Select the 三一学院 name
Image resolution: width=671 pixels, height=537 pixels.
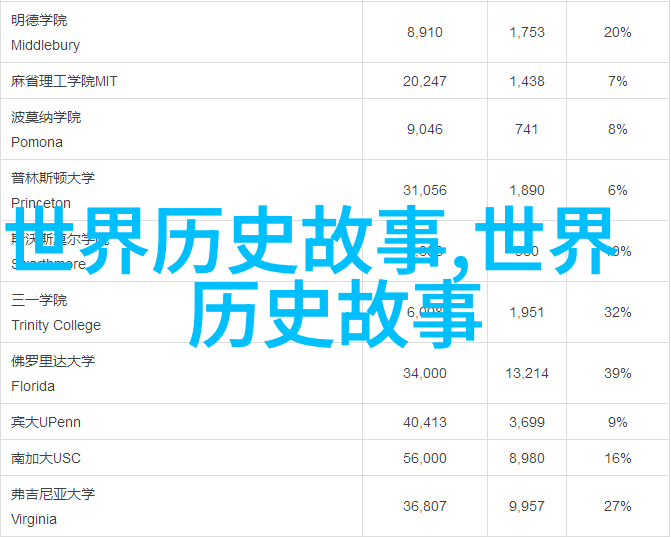tap(39, 300)
